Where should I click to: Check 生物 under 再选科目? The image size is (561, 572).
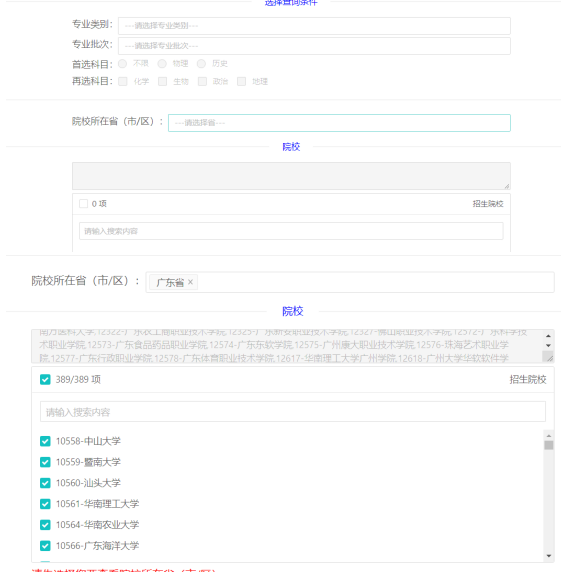(x=162, y=81)
